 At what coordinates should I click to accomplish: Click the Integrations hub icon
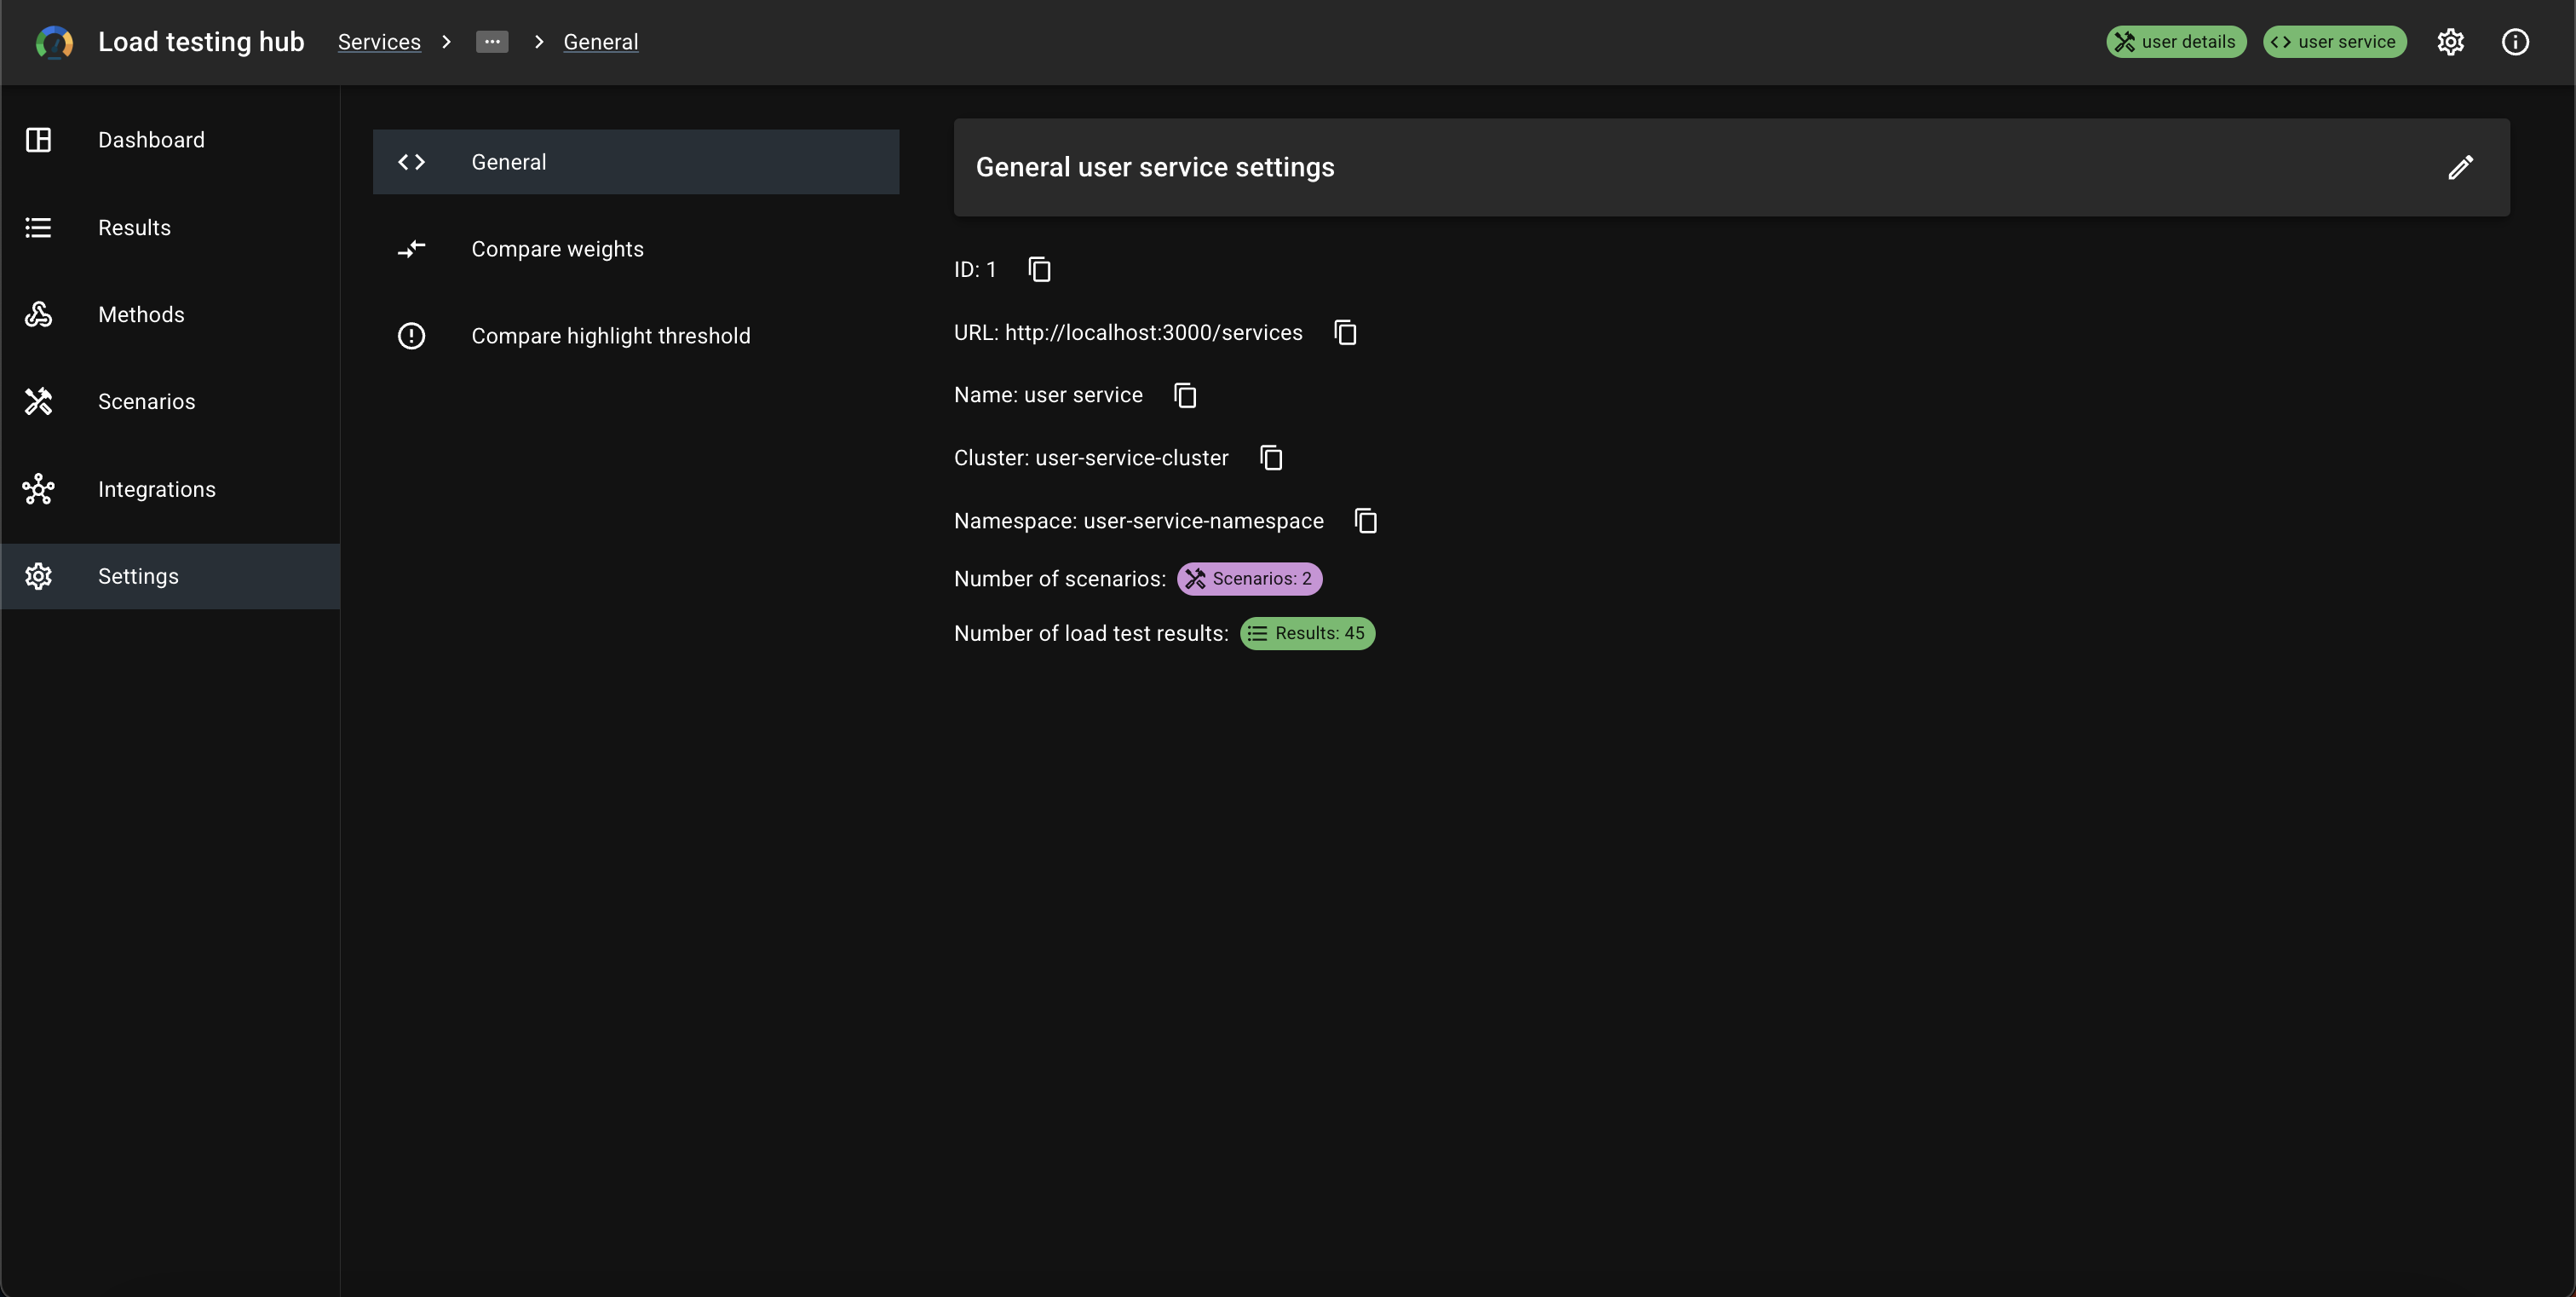pos(38,489)
